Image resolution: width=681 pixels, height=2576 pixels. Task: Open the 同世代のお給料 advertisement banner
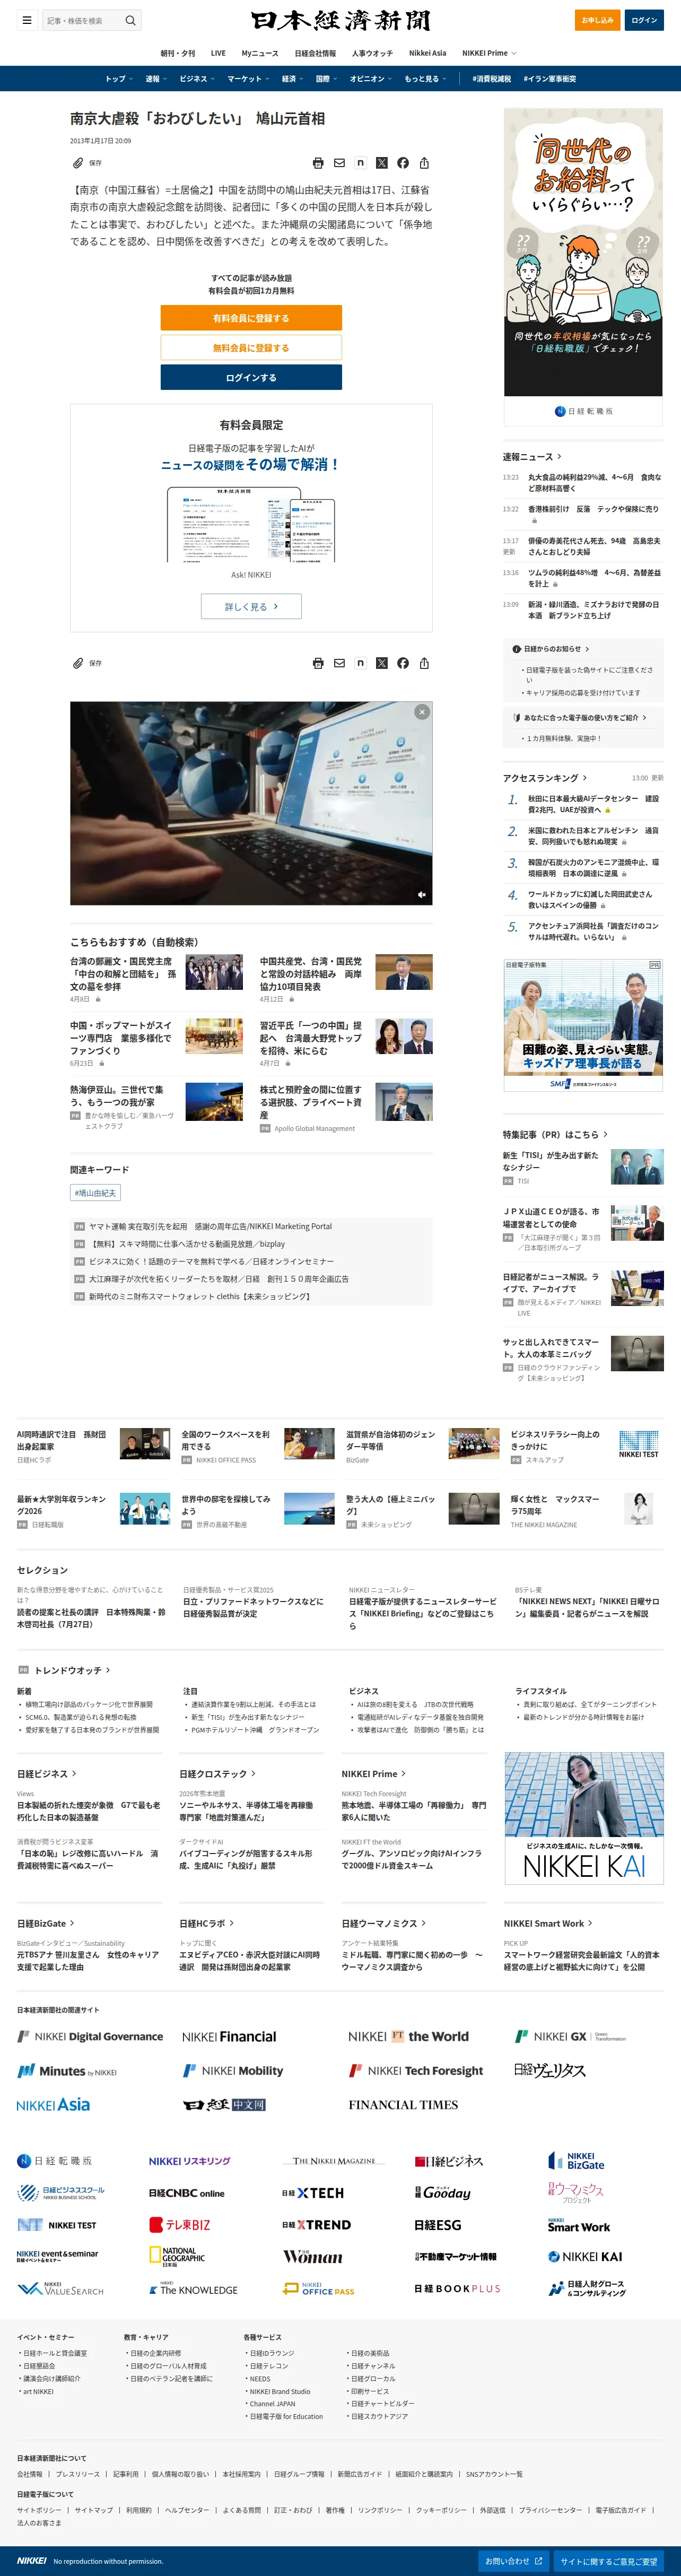[x=583, y=266]
